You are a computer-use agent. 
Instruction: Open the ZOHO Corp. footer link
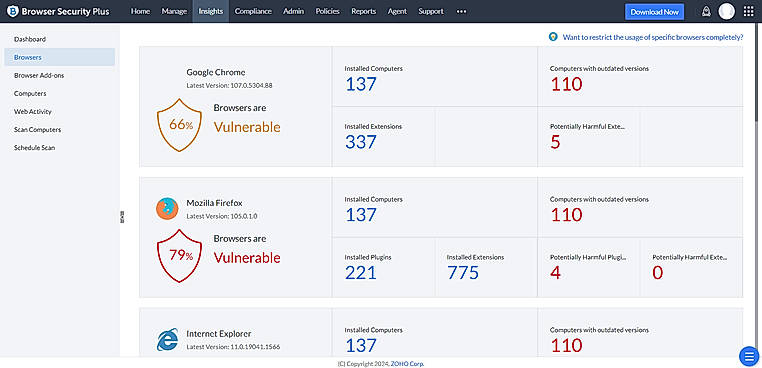click(x=407, y=363)
